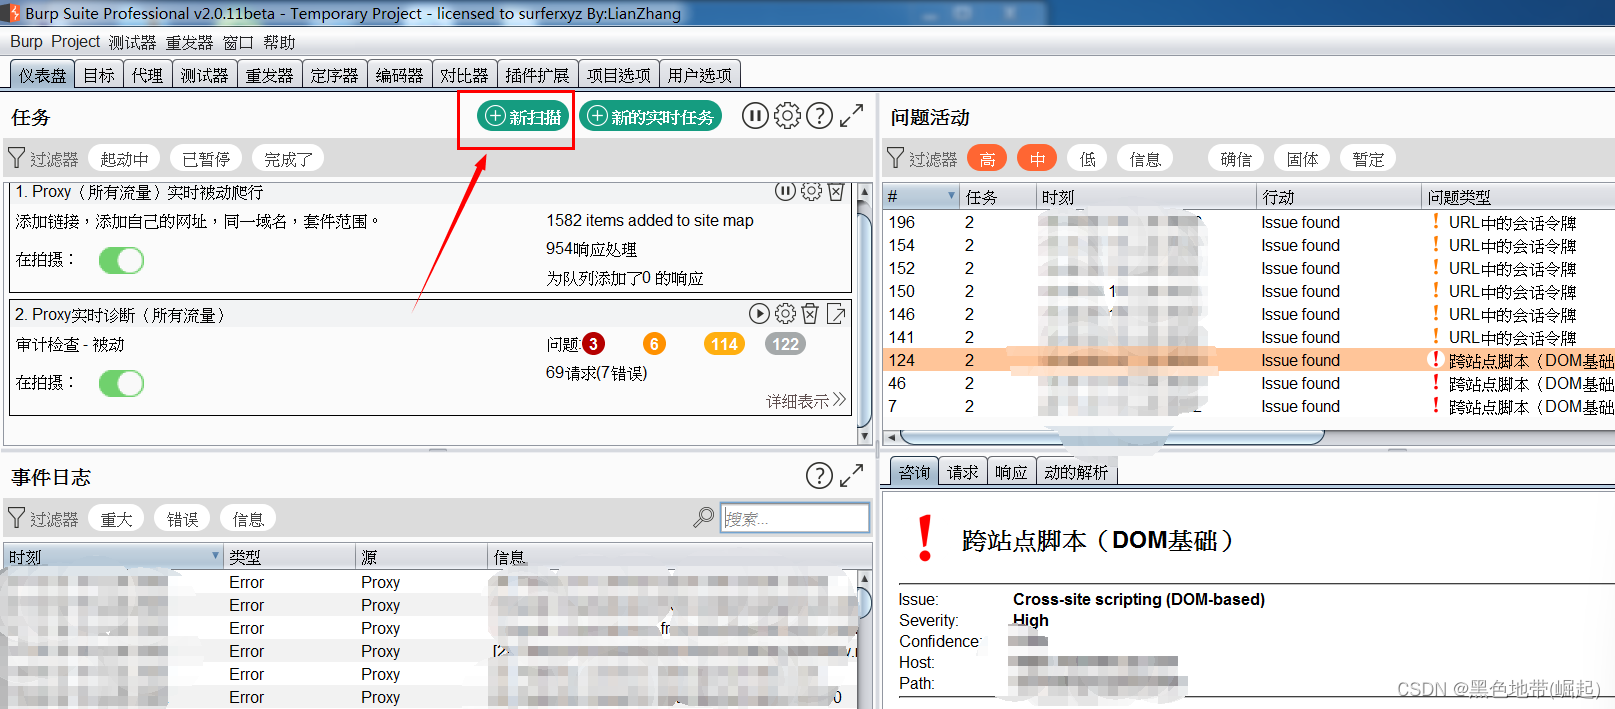This screenshot has height=709, width=1615.
Task: Click the low-severity count badge 114
Action: click(724, 344)
